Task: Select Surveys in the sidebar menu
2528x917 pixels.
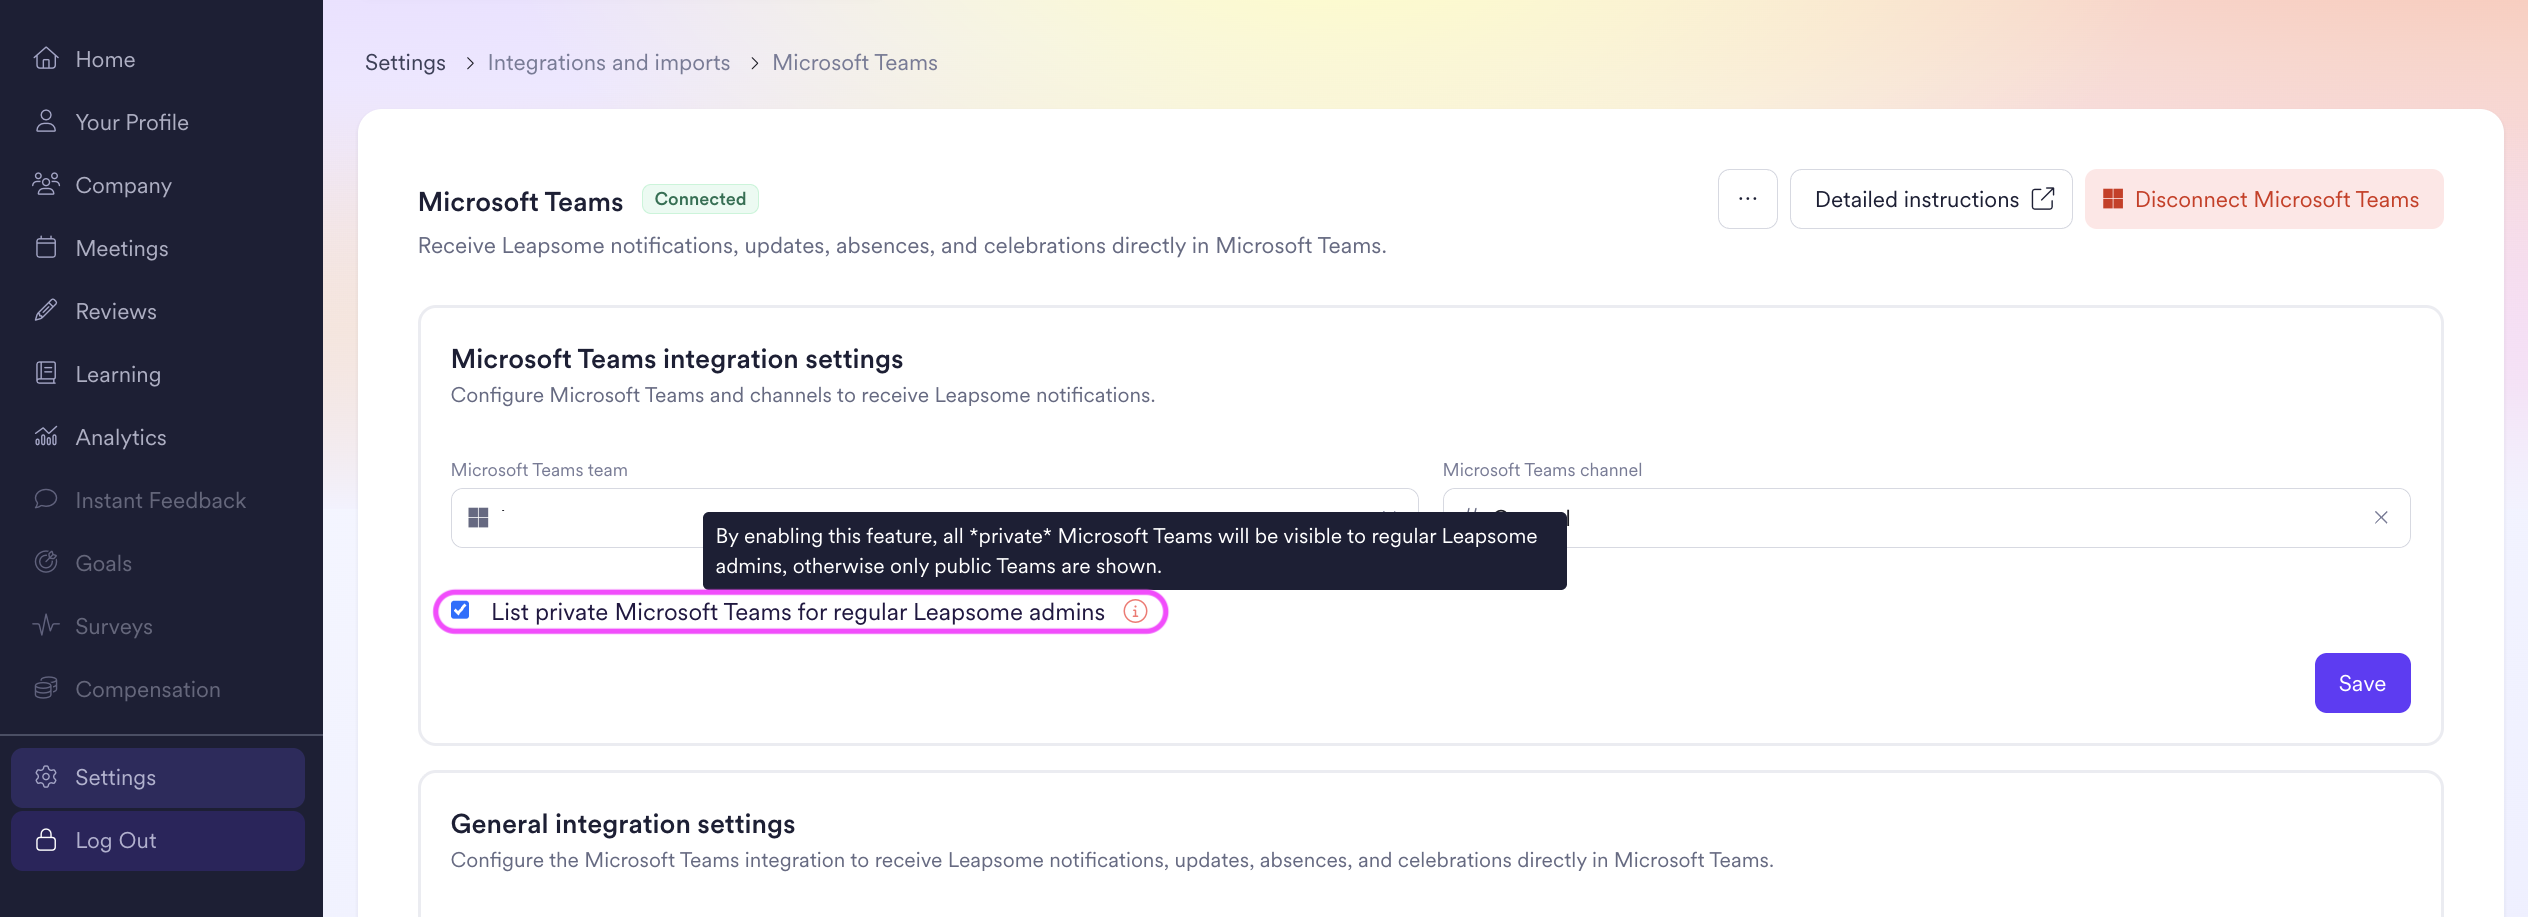Action: point(114,627)
